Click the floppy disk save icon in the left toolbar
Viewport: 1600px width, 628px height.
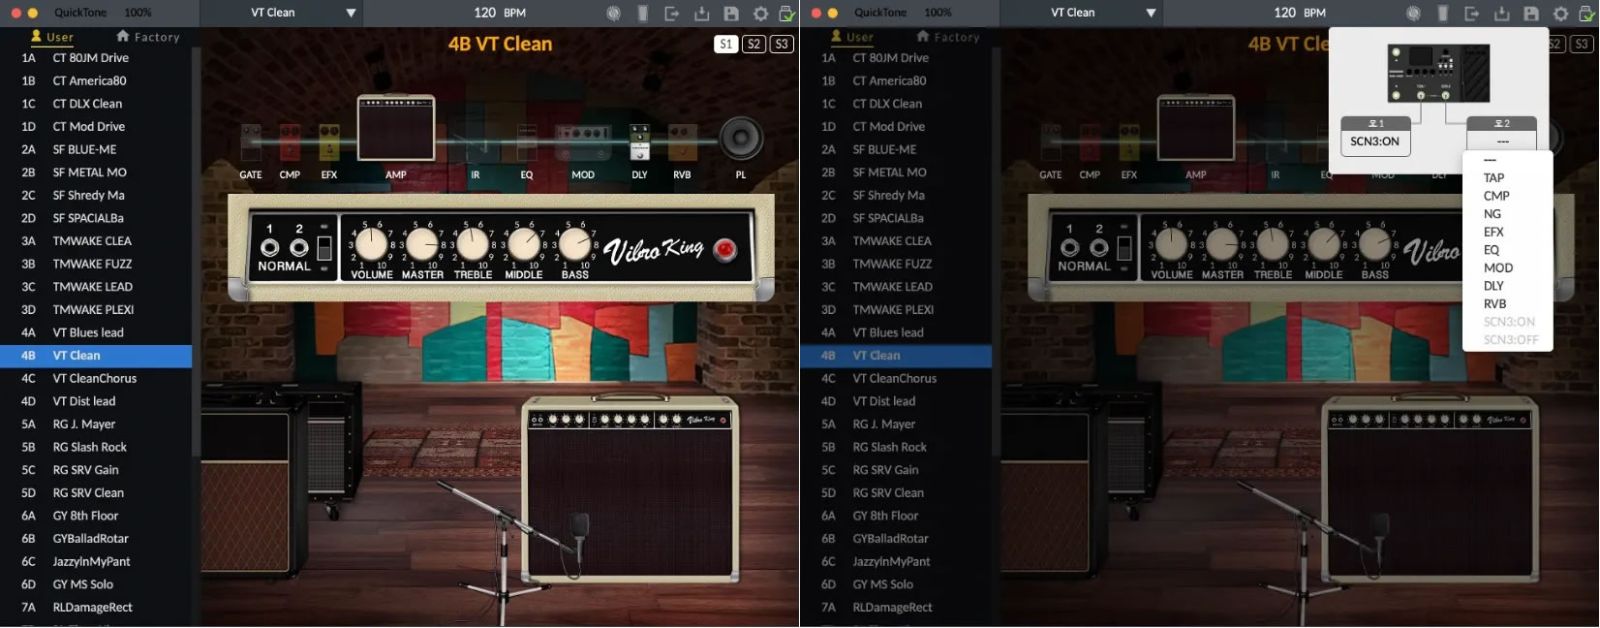[731, 13]
